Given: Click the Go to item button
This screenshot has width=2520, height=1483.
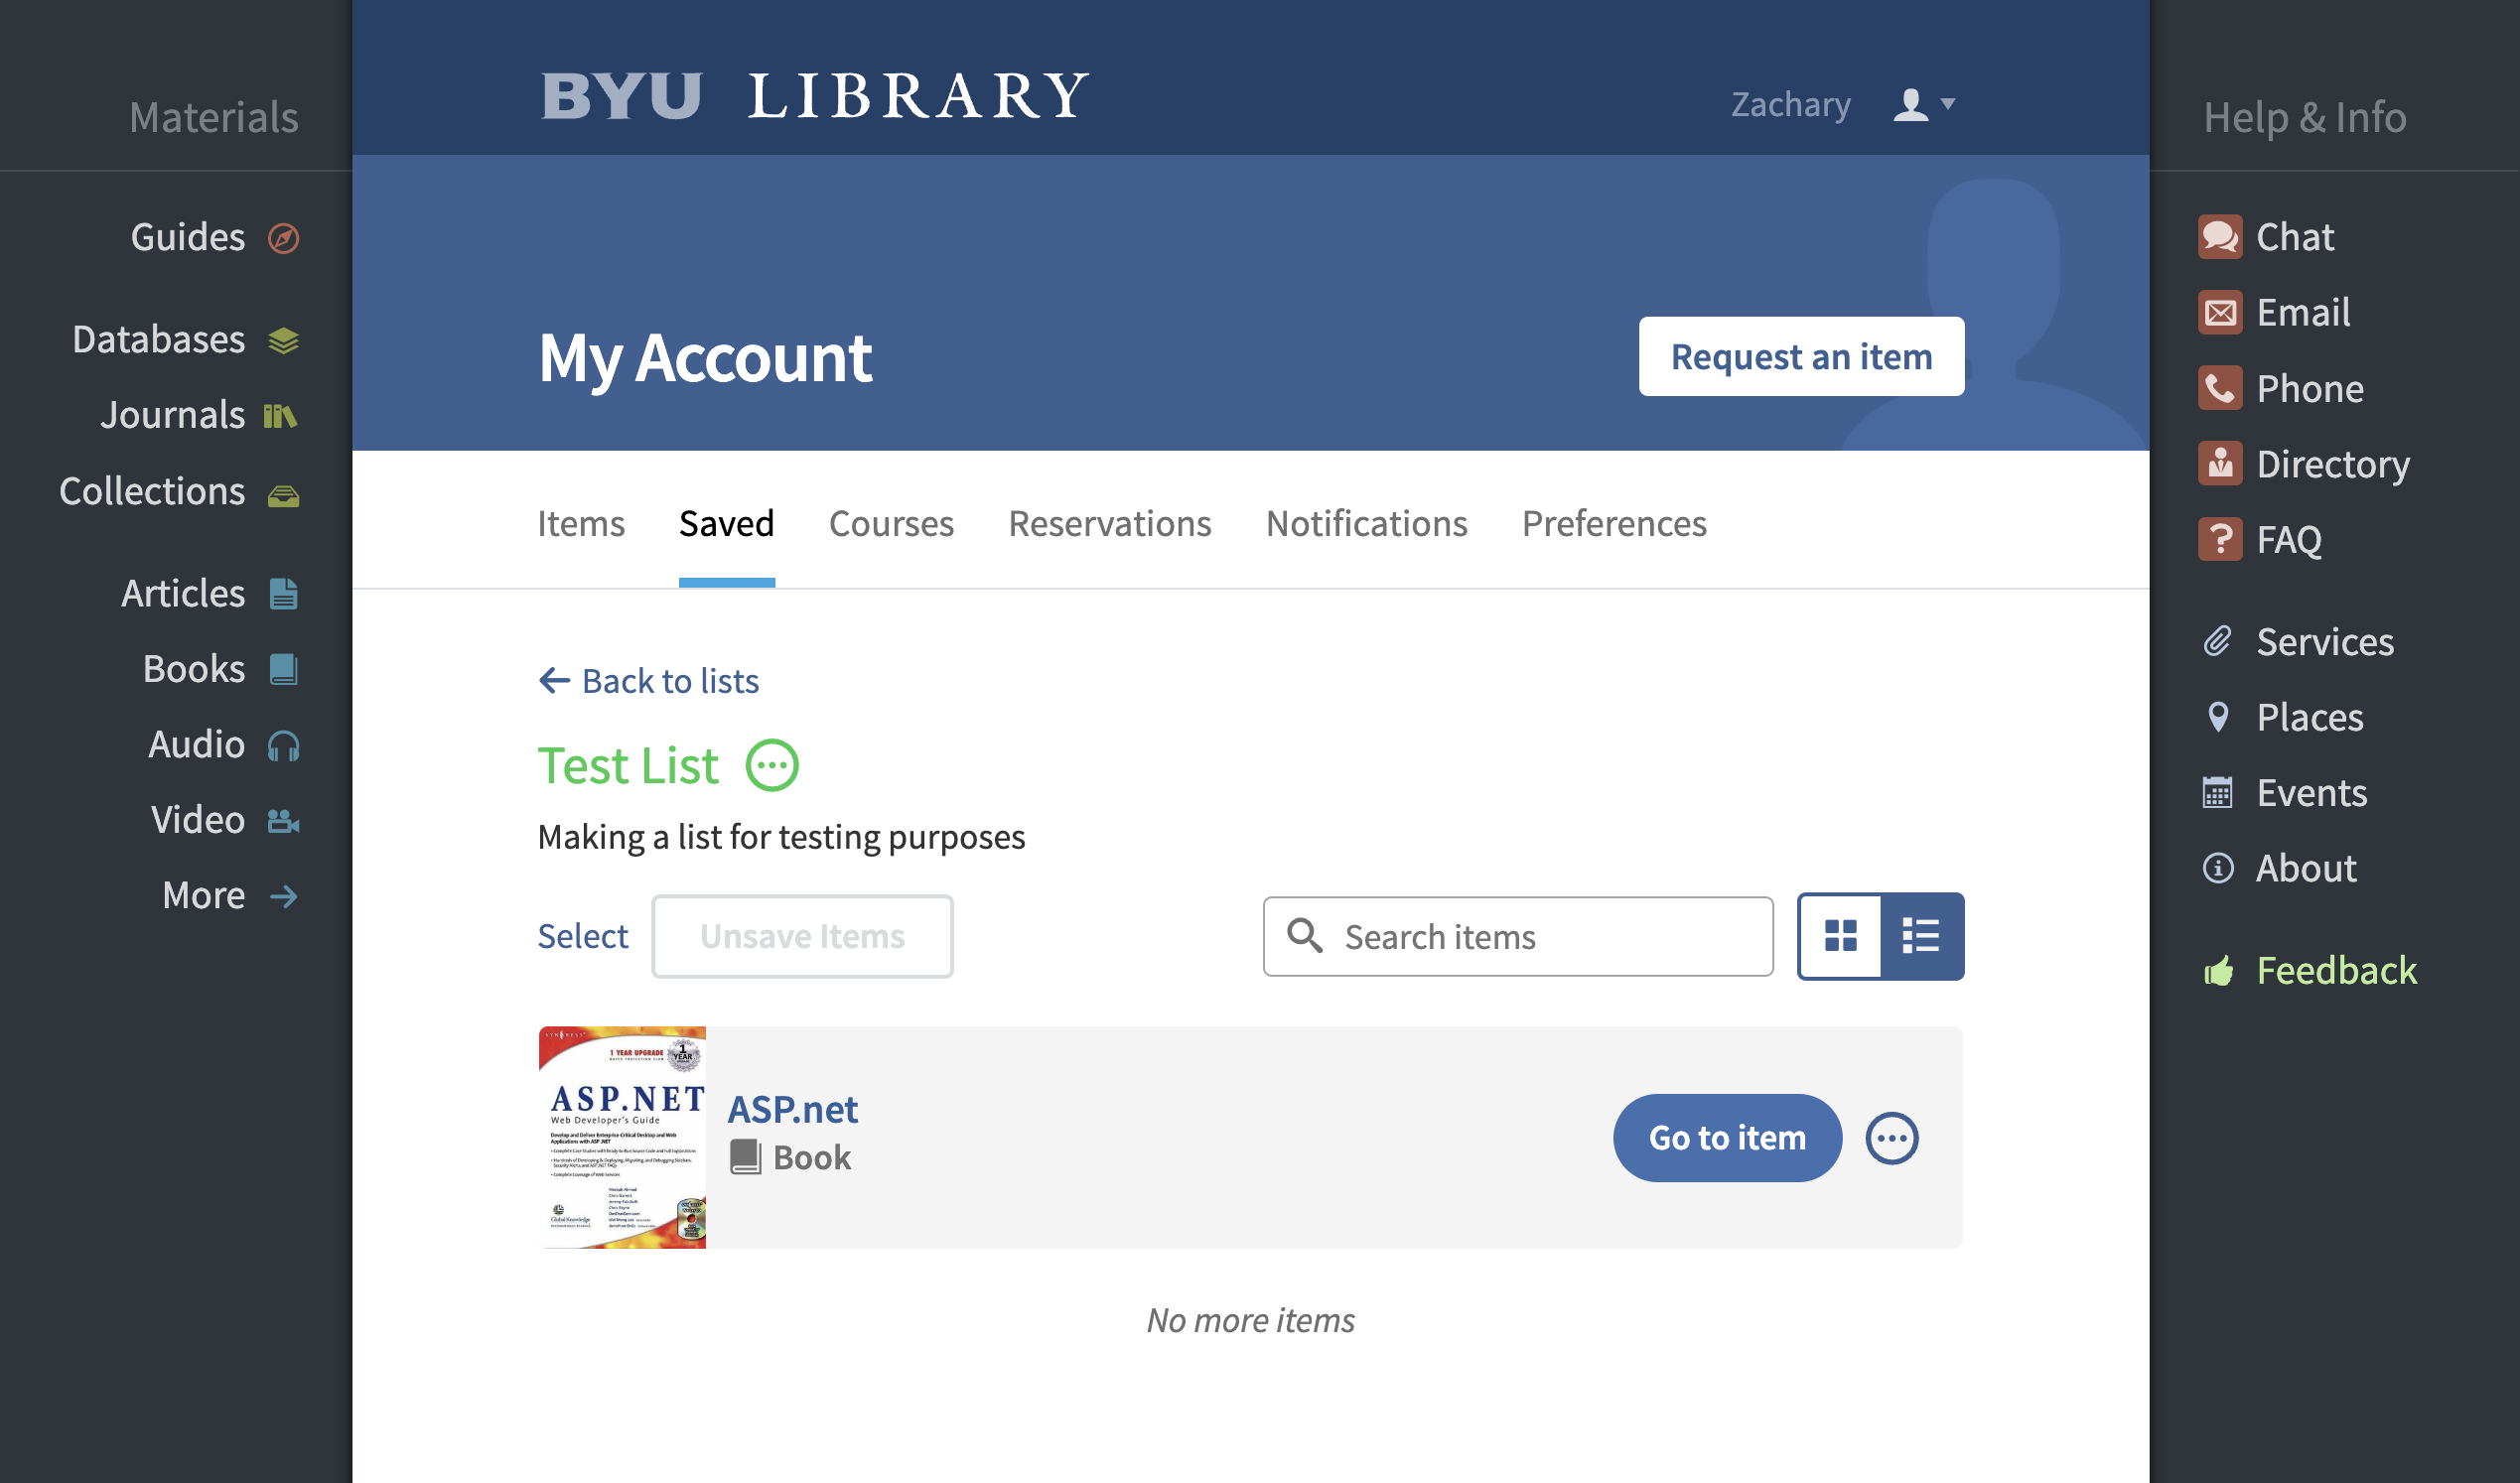Looking at the screenshot, I should pyautogui.click(x=1727, y=1138).
